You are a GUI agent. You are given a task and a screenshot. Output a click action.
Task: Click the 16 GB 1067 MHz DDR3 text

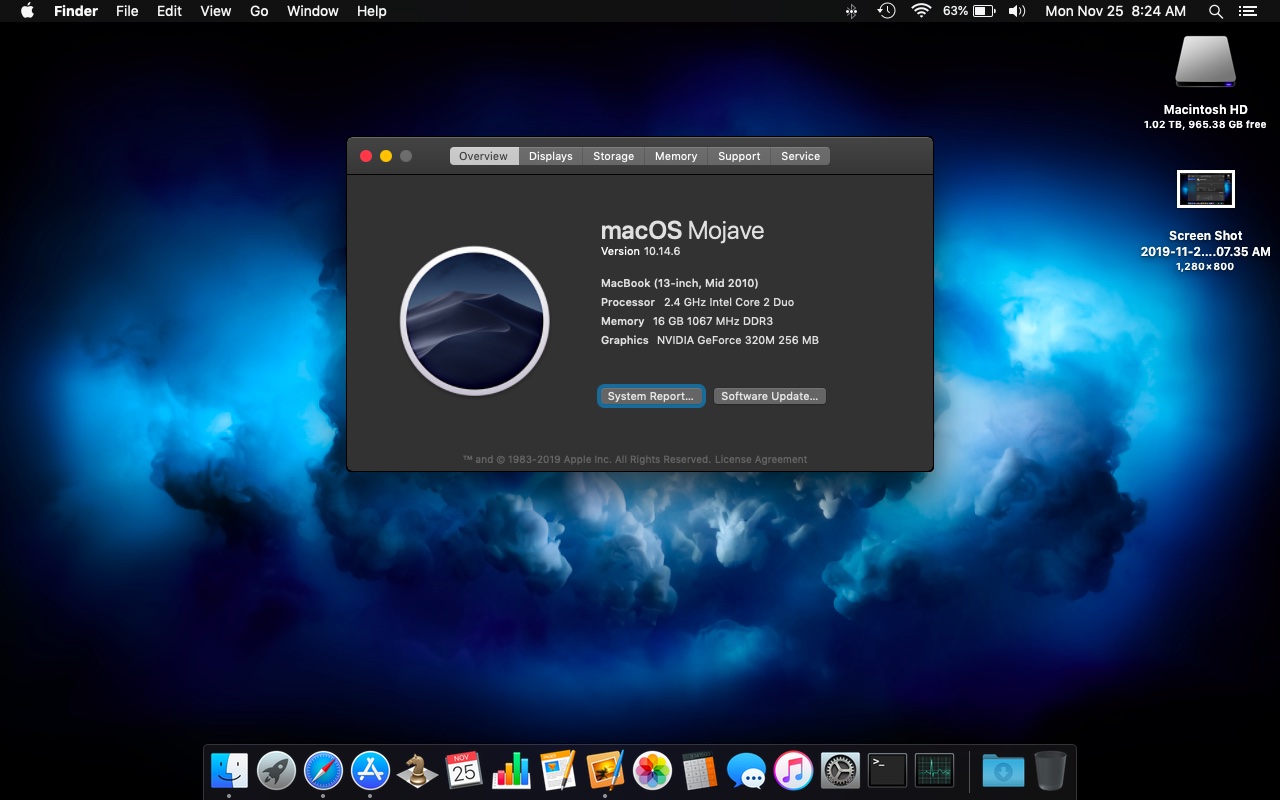(713, 321)
